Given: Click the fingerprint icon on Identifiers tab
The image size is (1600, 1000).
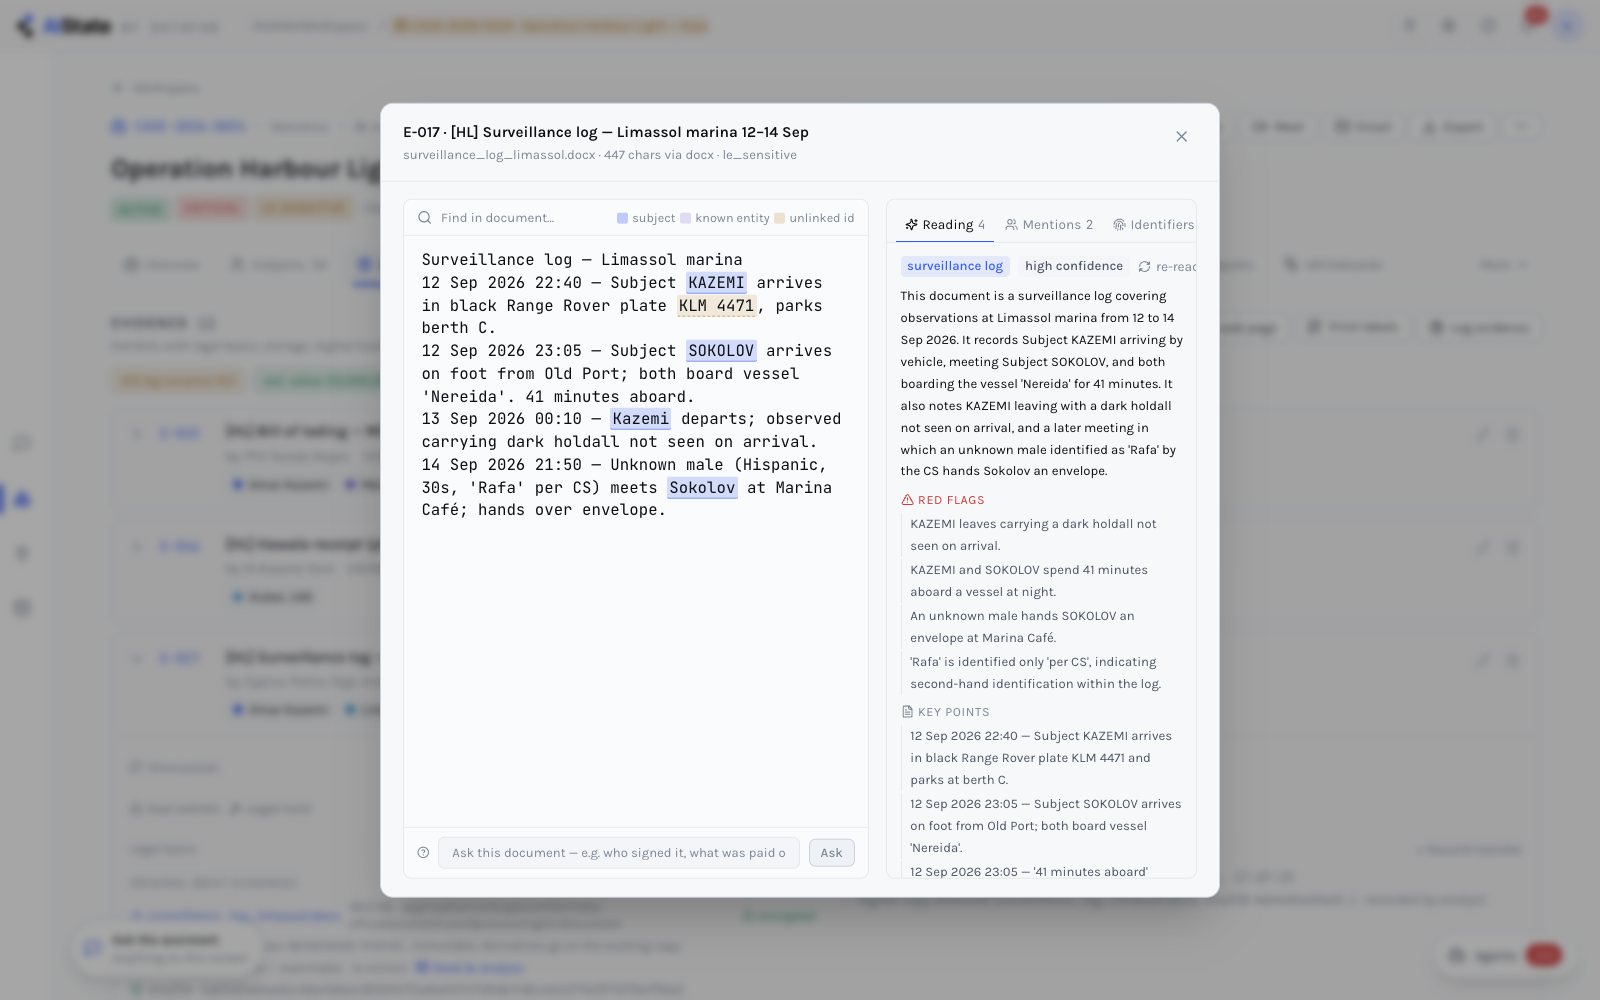Looking at the screenshot, I should pyautogui.click(x=1119, y=225).
